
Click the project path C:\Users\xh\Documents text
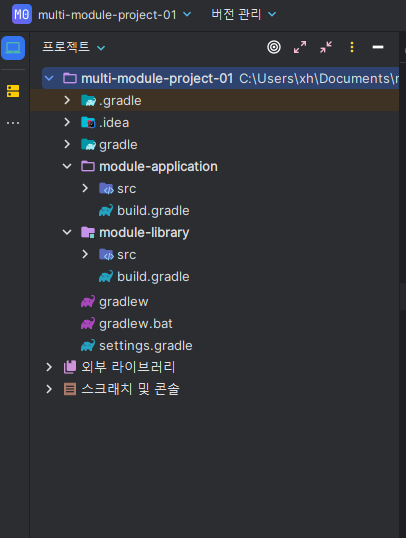(319, 79)
